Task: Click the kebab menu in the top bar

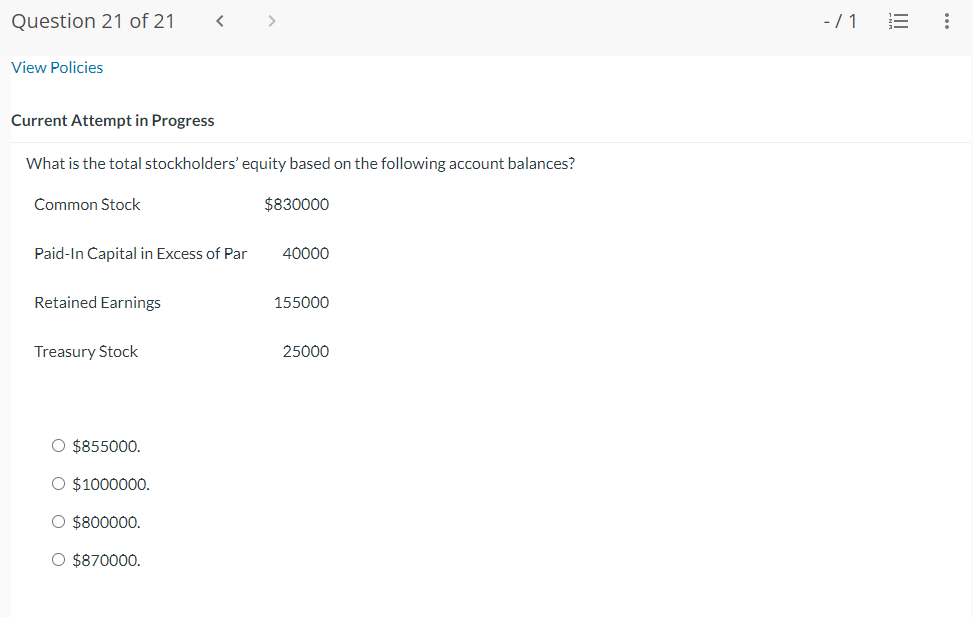Action: coord(946,20)
